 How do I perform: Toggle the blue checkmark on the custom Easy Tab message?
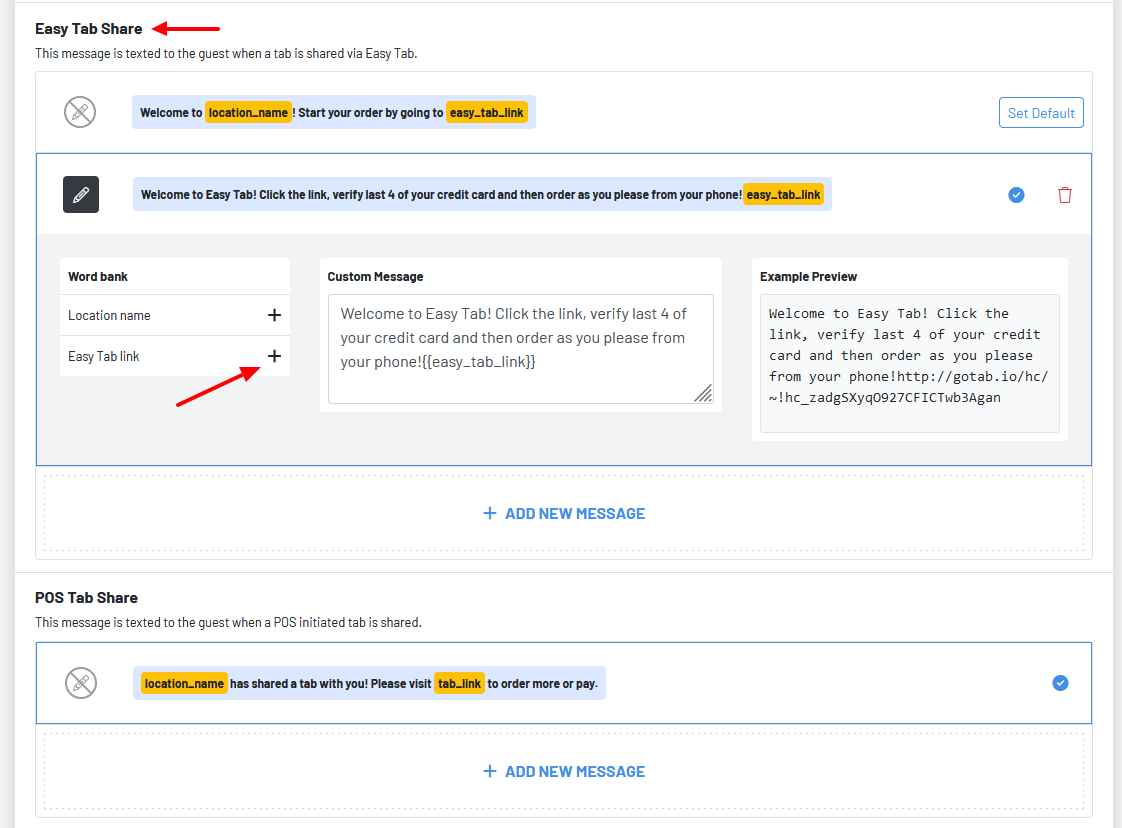coord(1016,195)
